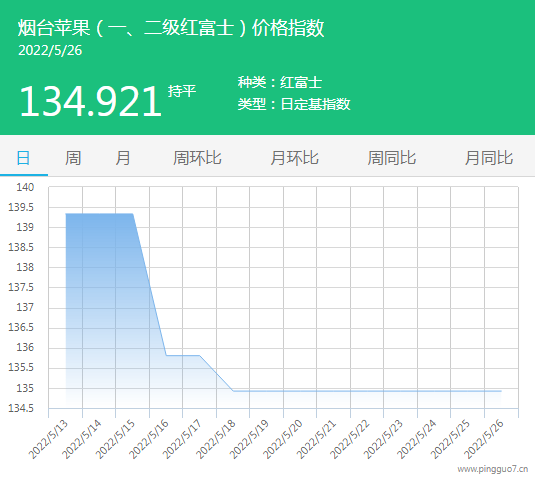Open the 月环比 tab

pos(294,158)
